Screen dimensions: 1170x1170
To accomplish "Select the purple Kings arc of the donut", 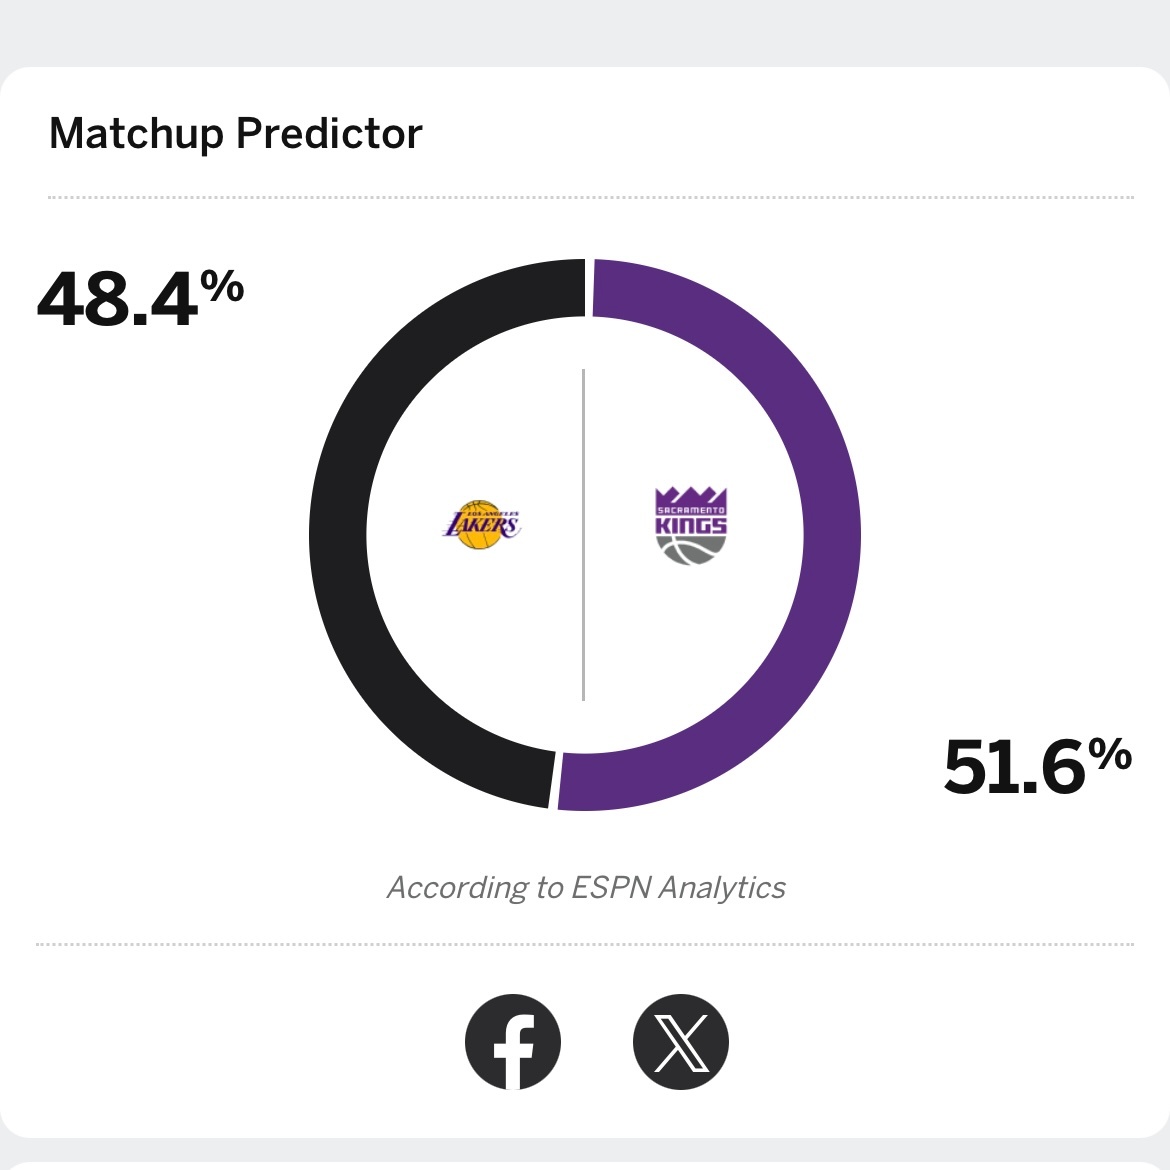I will [831, 535].
